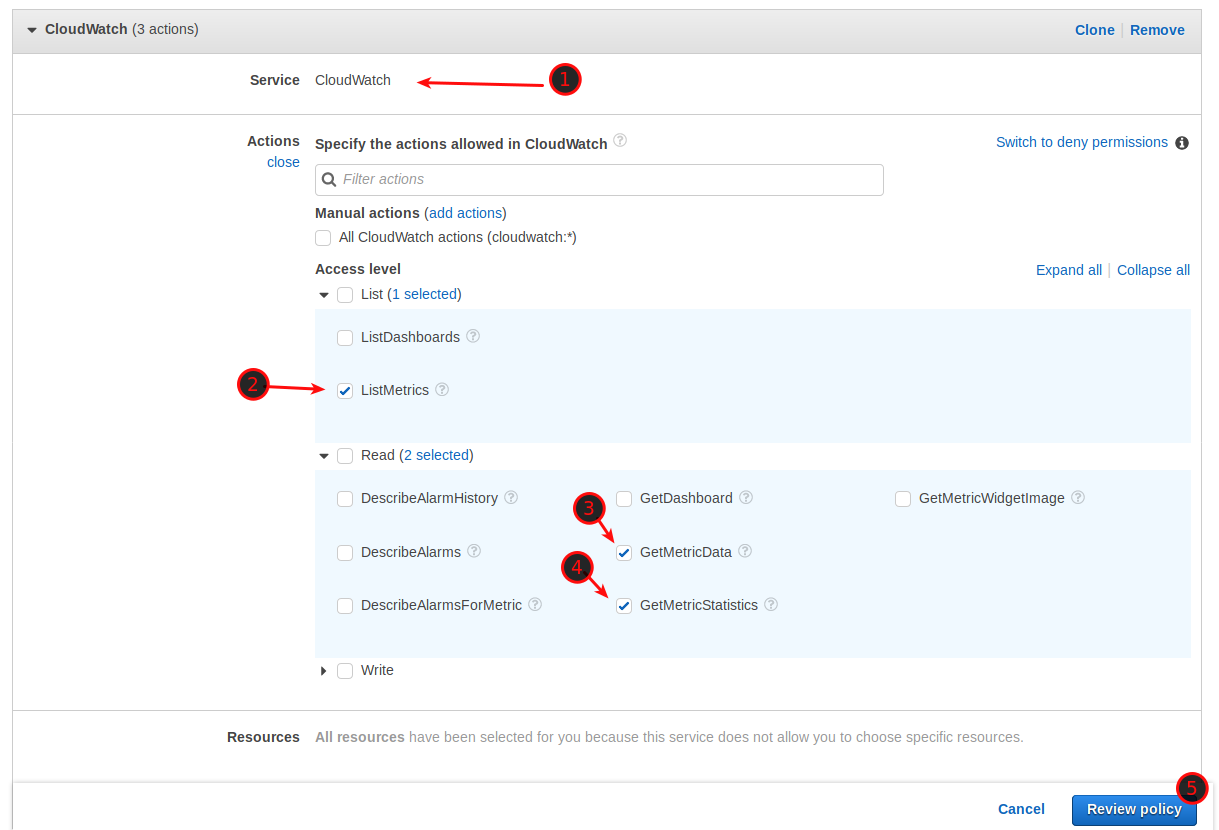Image resolution: width=1219 pixels, height=830 pixels.
Task: Toggle the Read access level checkbox
Action: 345,456
